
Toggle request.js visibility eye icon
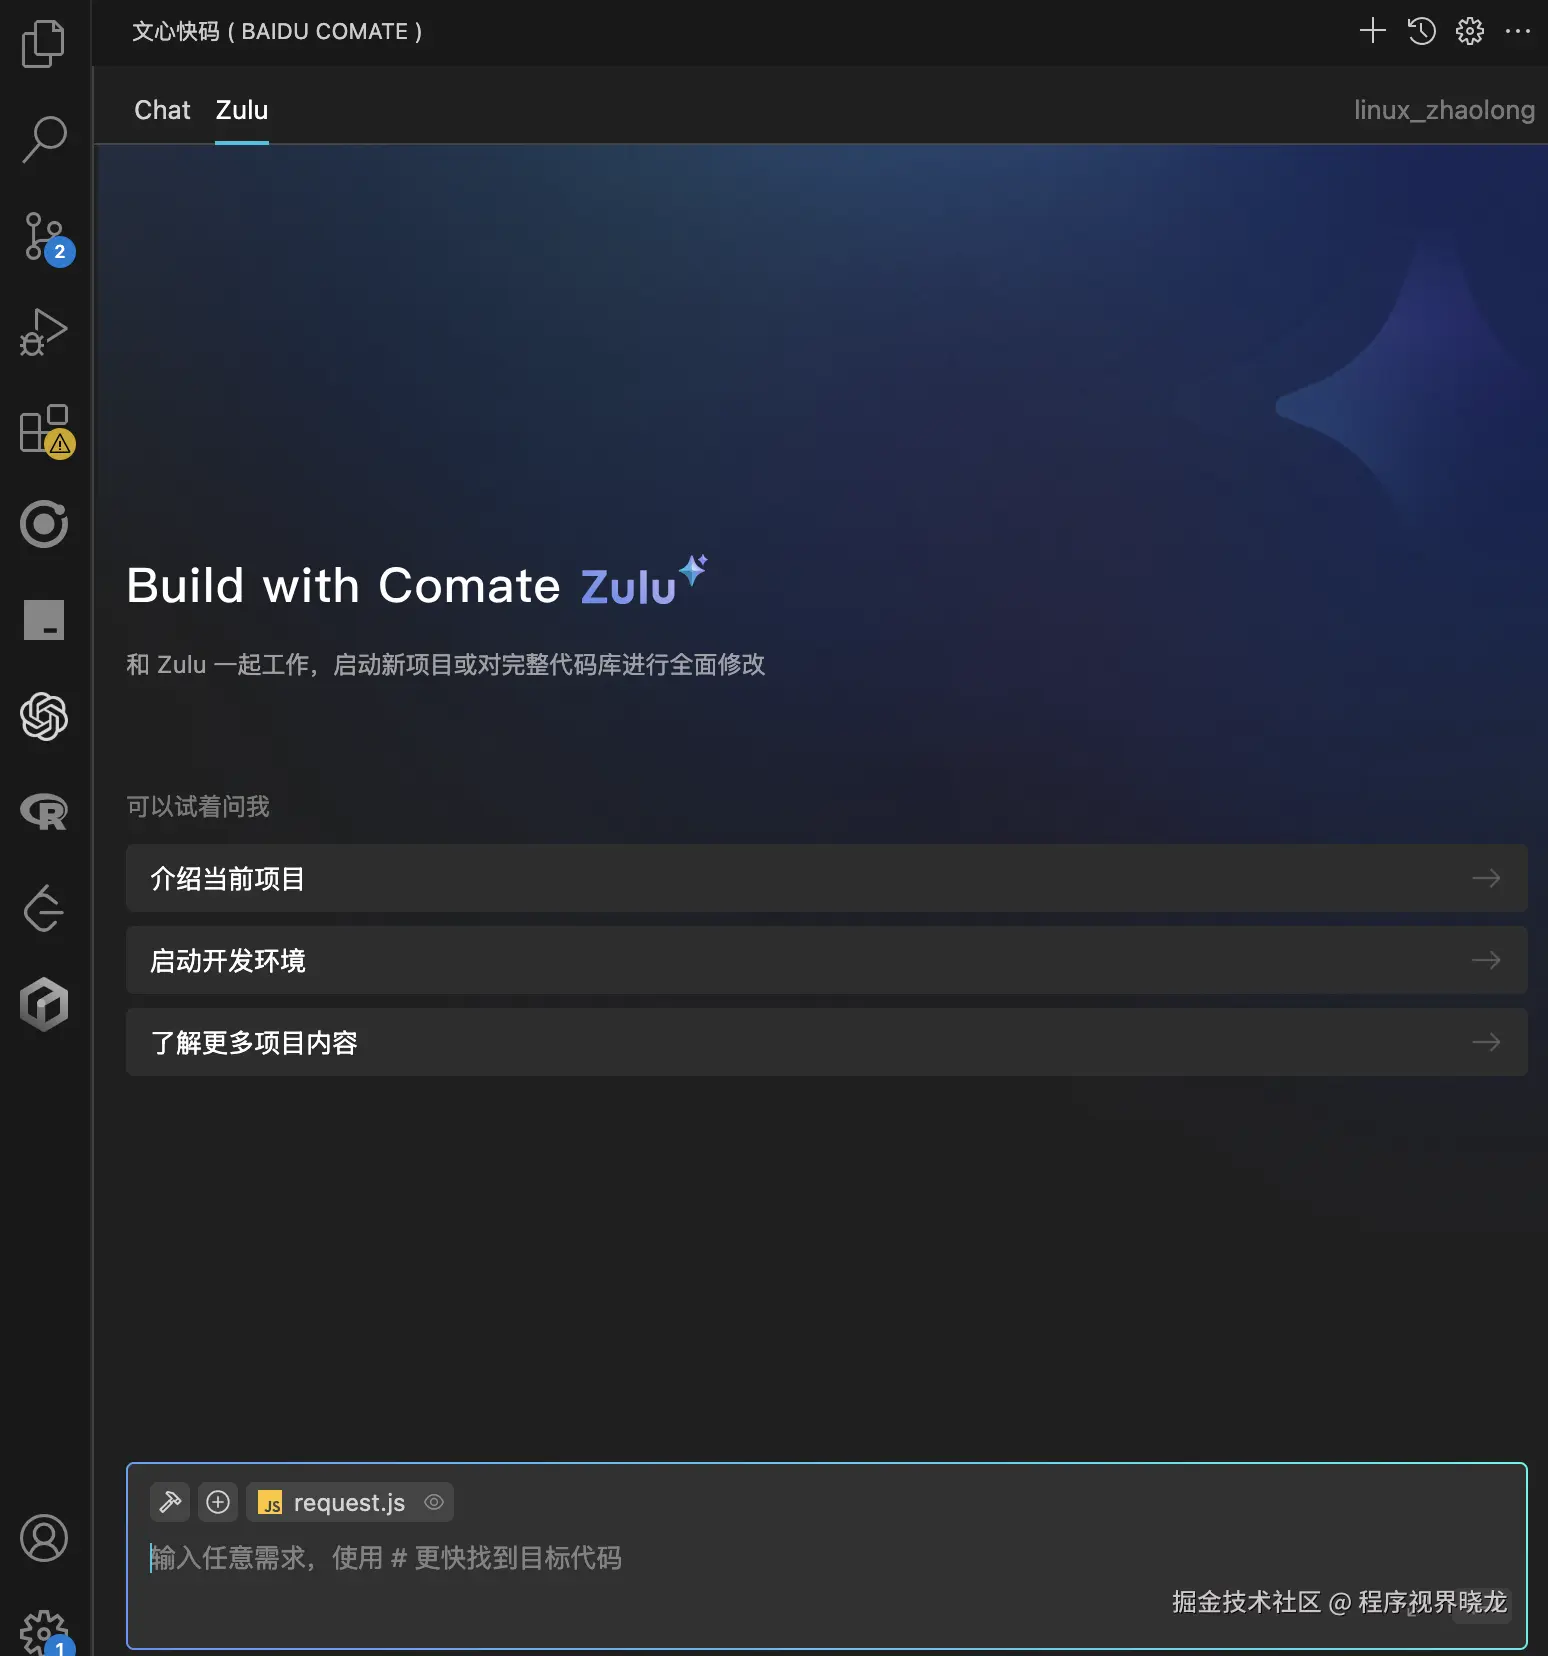434,1502
